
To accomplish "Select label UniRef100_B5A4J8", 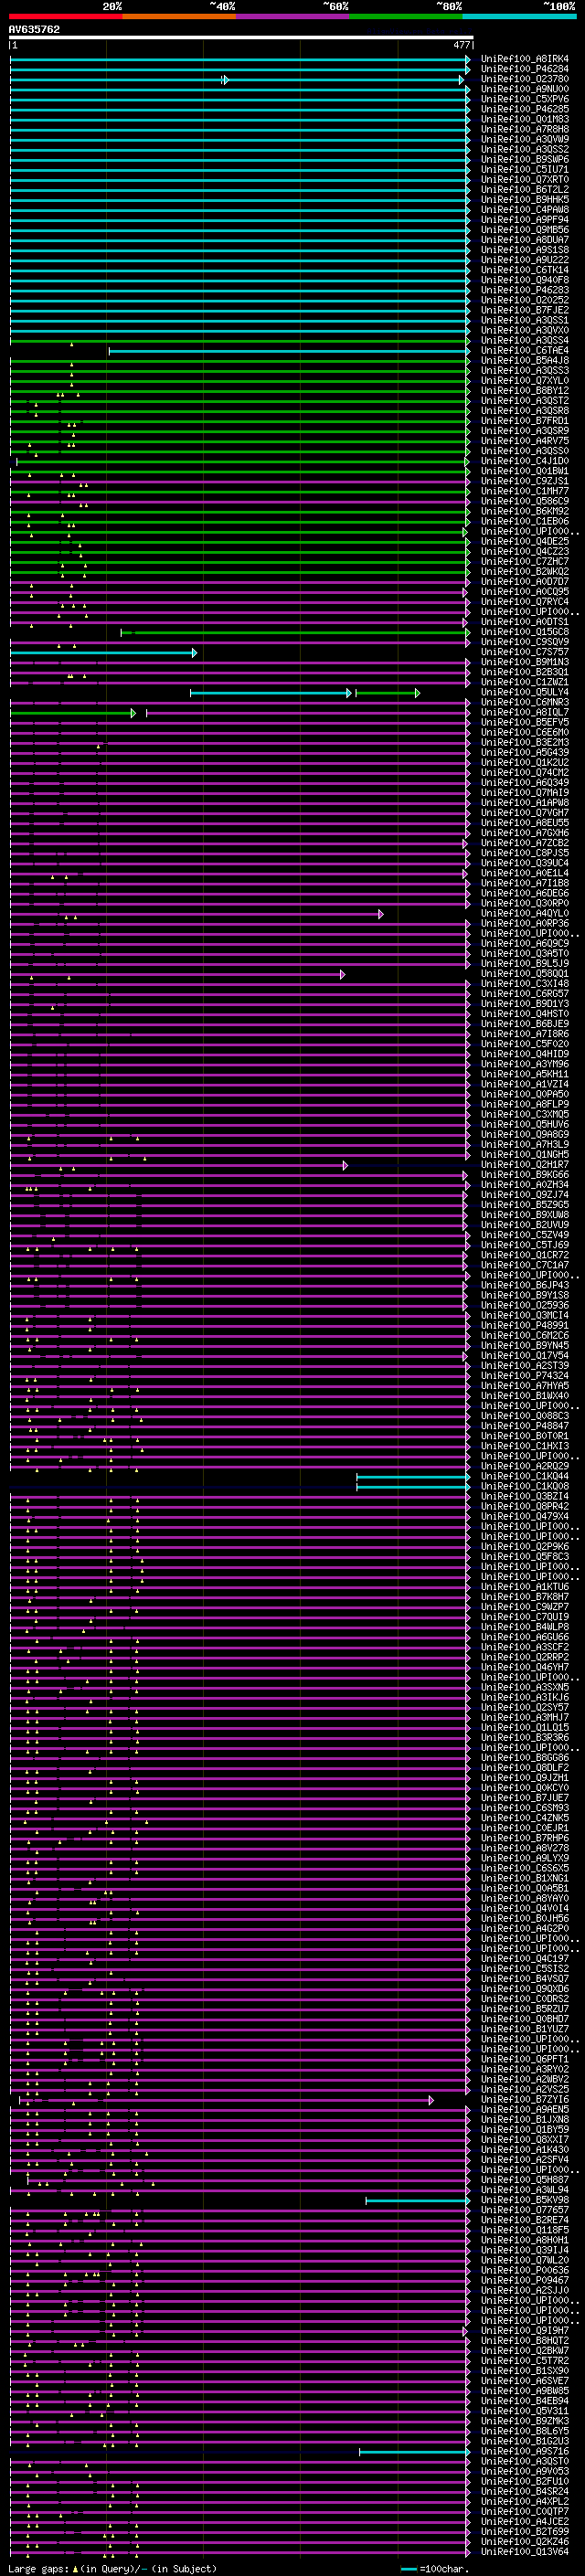I will [525, 360].
